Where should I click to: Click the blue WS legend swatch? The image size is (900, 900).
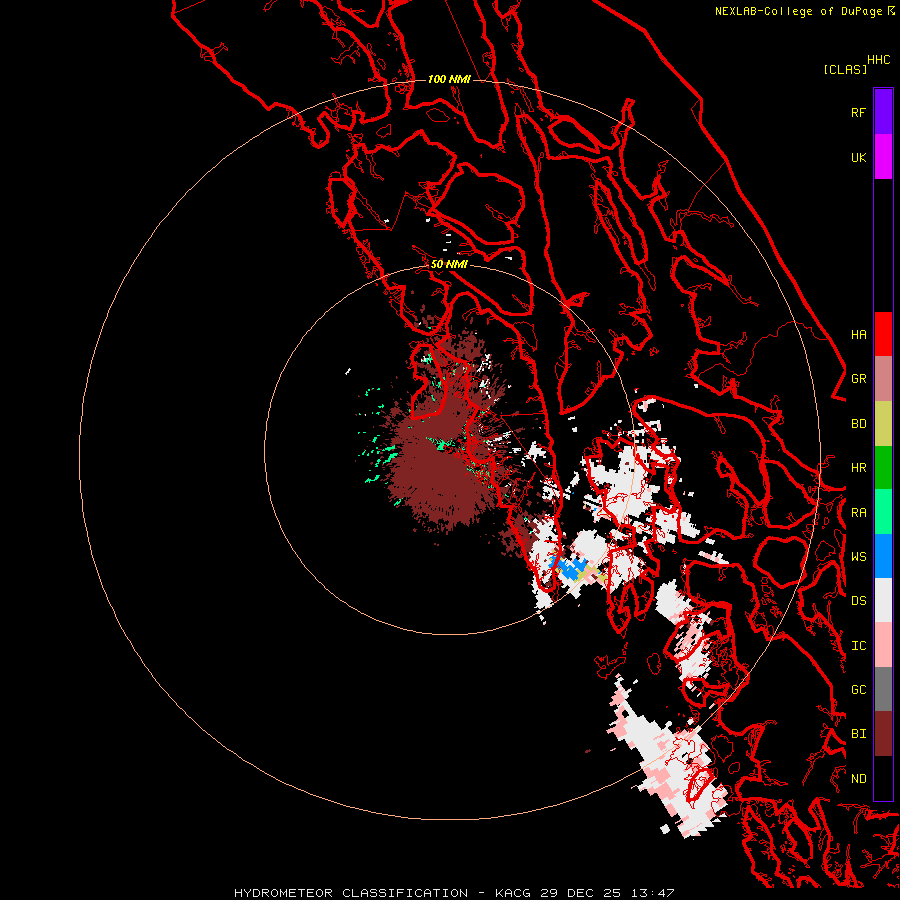[x=883, y=556]
